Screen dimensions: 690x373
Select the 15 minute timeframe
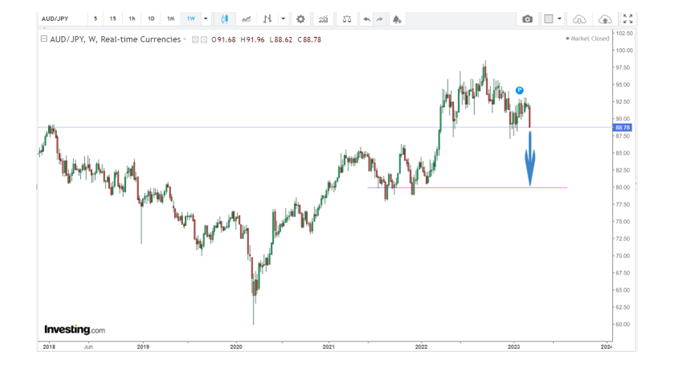pos(113,19)
